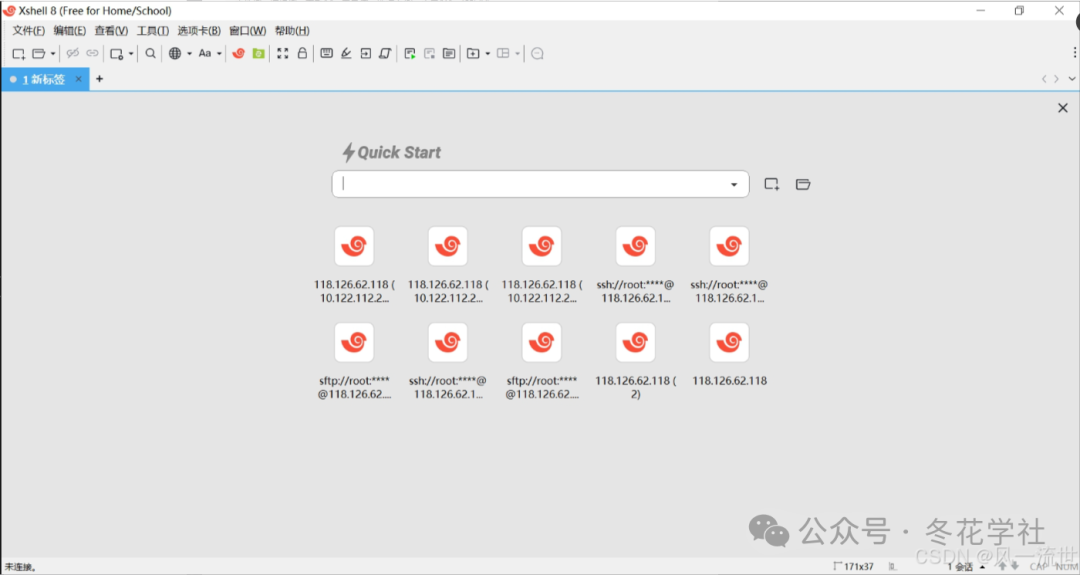Open the 查看(V) menu
The height and width of the screenshot is (575, 1080).
pos(111,31)
